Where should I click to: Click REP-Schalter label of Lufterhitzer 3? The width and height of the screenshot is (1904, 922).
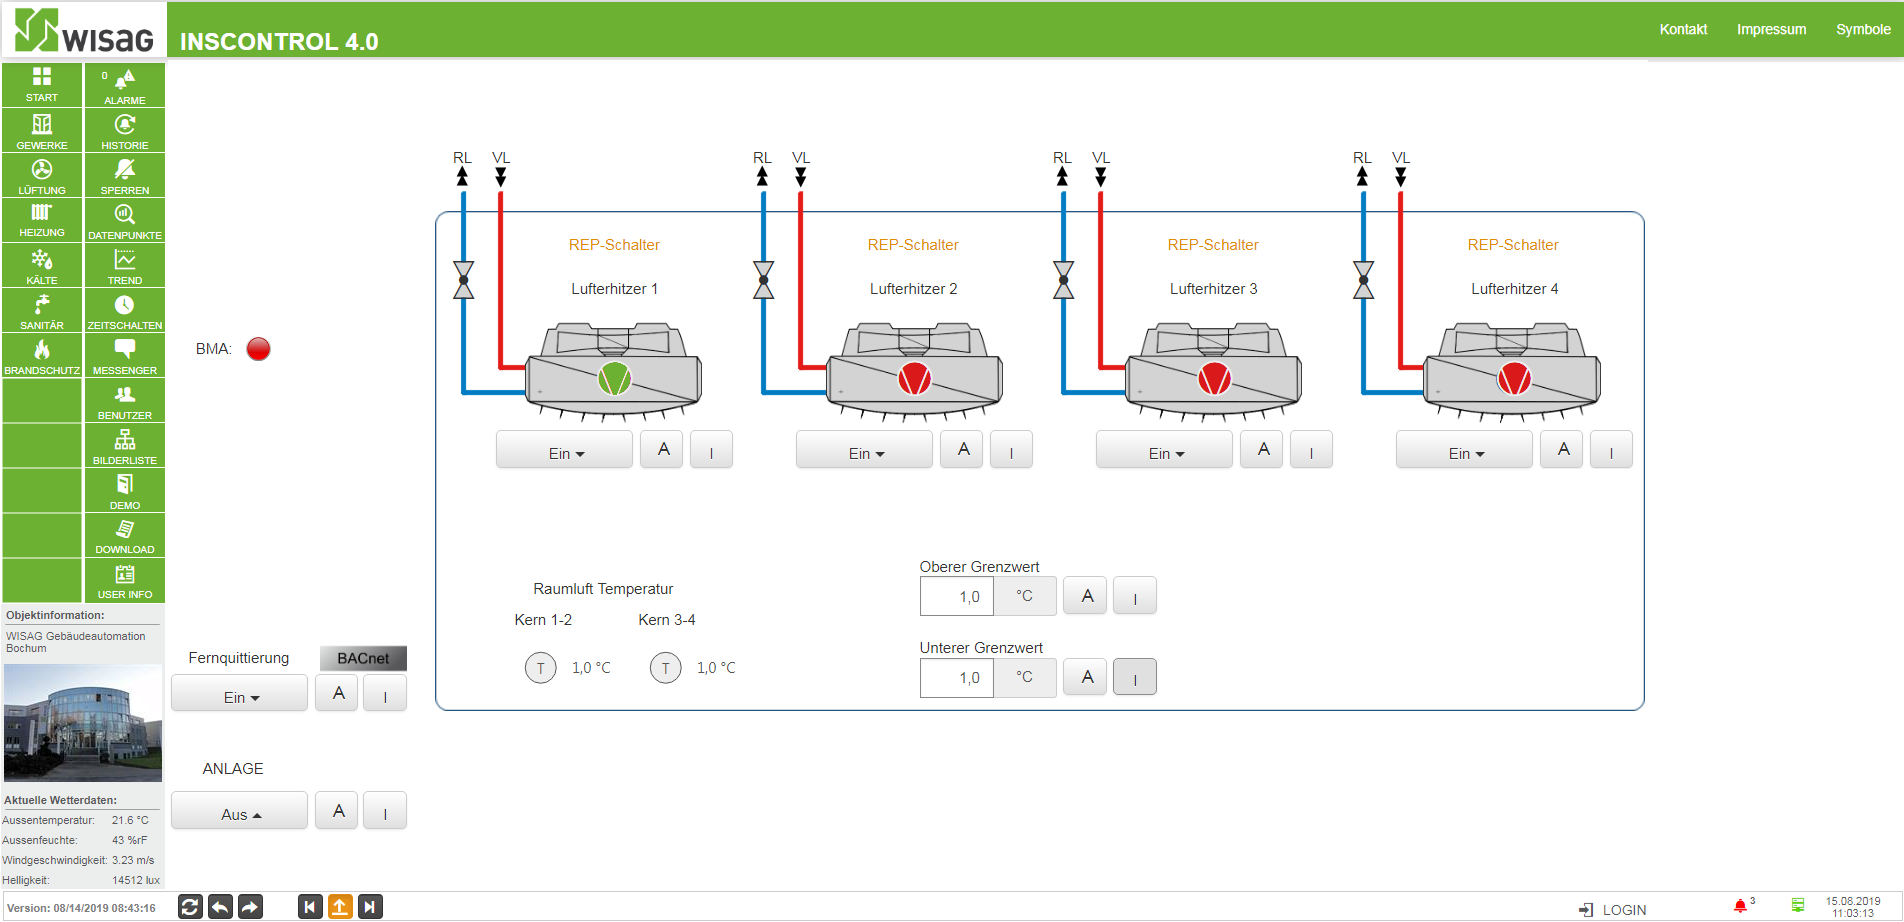(x=1213, y=245)
